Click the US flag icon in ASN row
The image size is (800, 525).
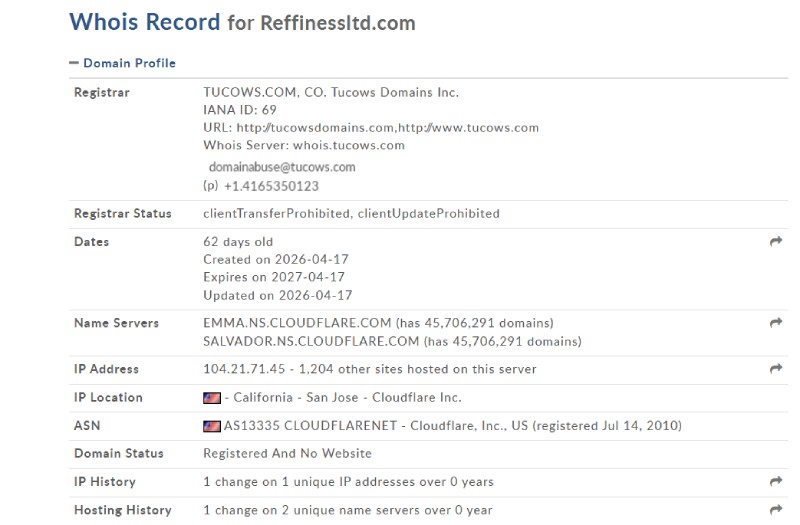[212, 426]
